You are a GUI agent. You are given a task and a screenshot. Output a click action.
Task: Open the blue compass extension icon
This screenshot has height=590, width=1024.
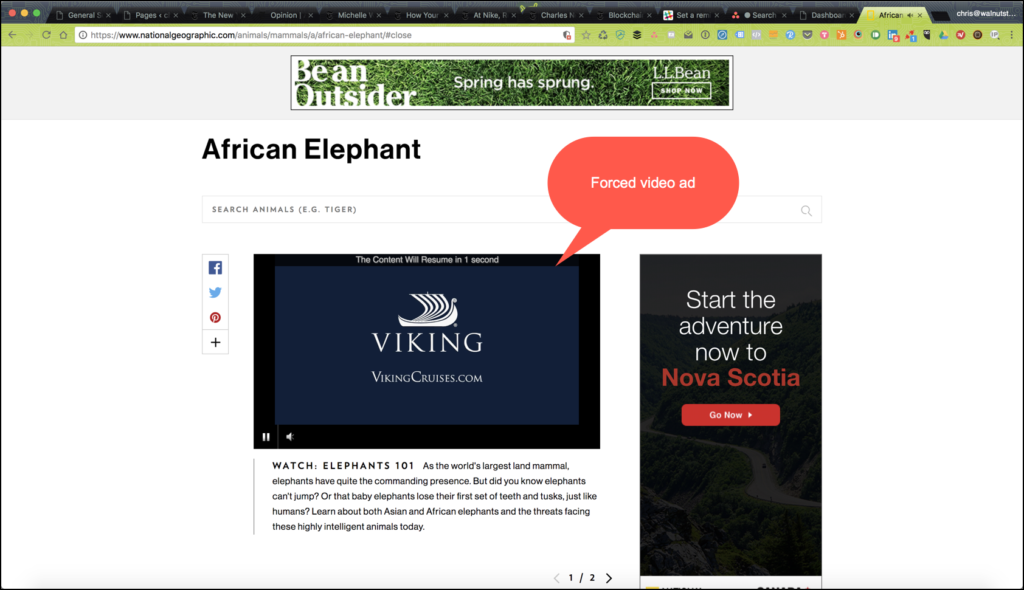(x=722, y=35)
